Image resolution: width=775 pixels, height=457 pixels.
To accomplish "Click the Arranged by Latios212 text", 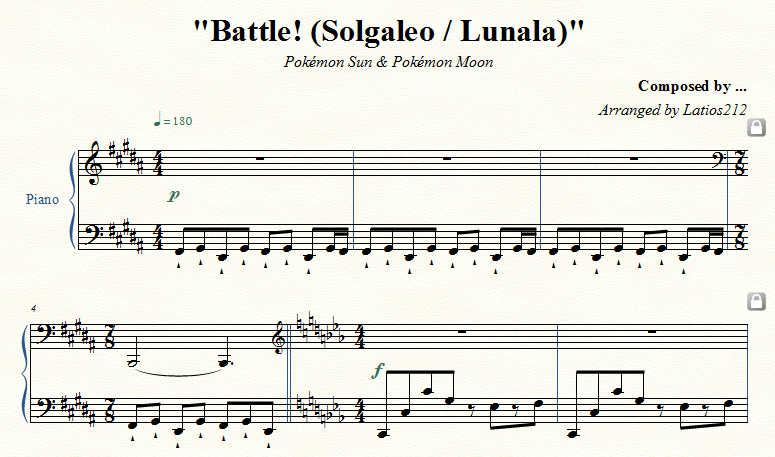I will click(x=672, y=110).
